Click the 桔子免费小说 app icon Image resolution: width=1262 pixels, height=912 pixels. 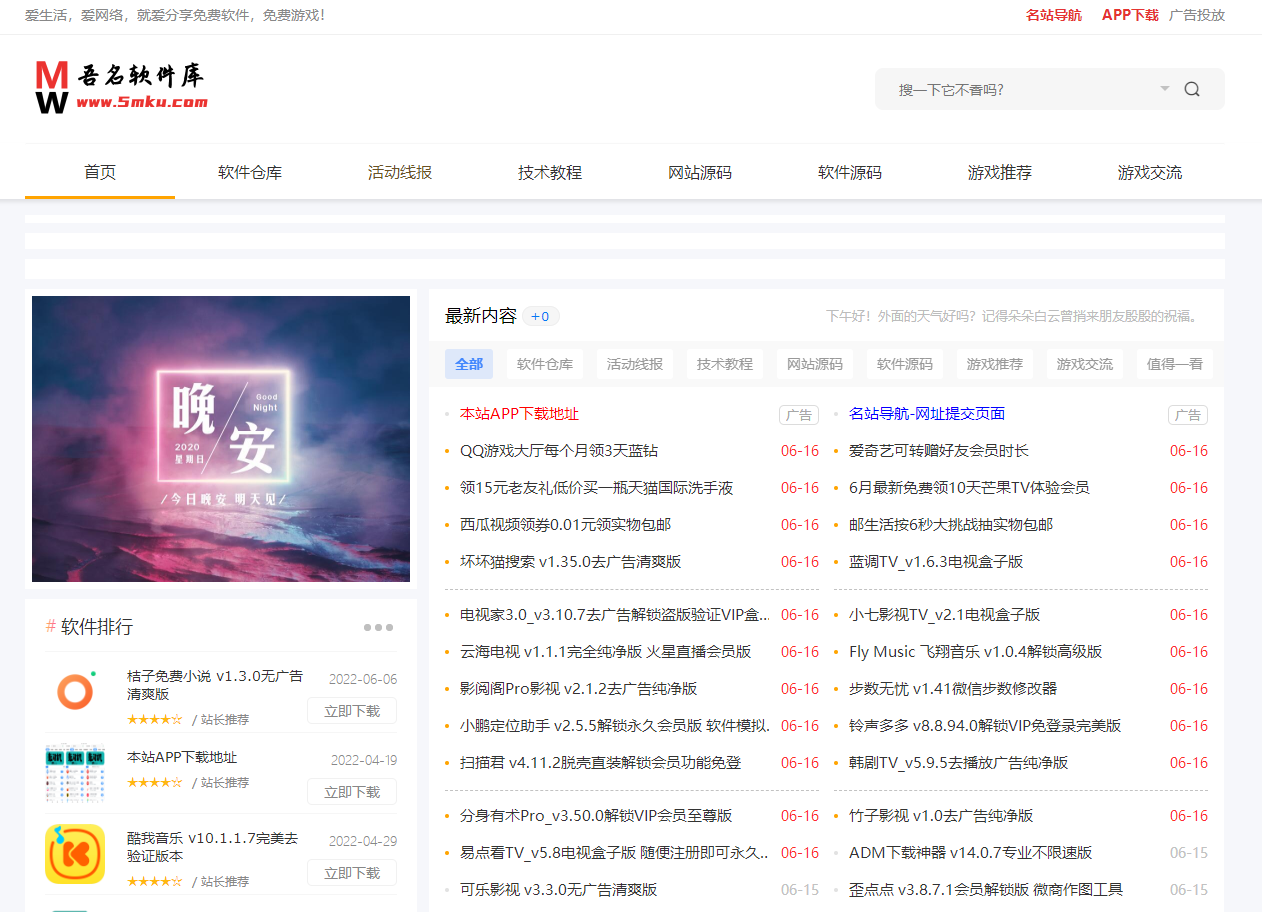point(74,691)
